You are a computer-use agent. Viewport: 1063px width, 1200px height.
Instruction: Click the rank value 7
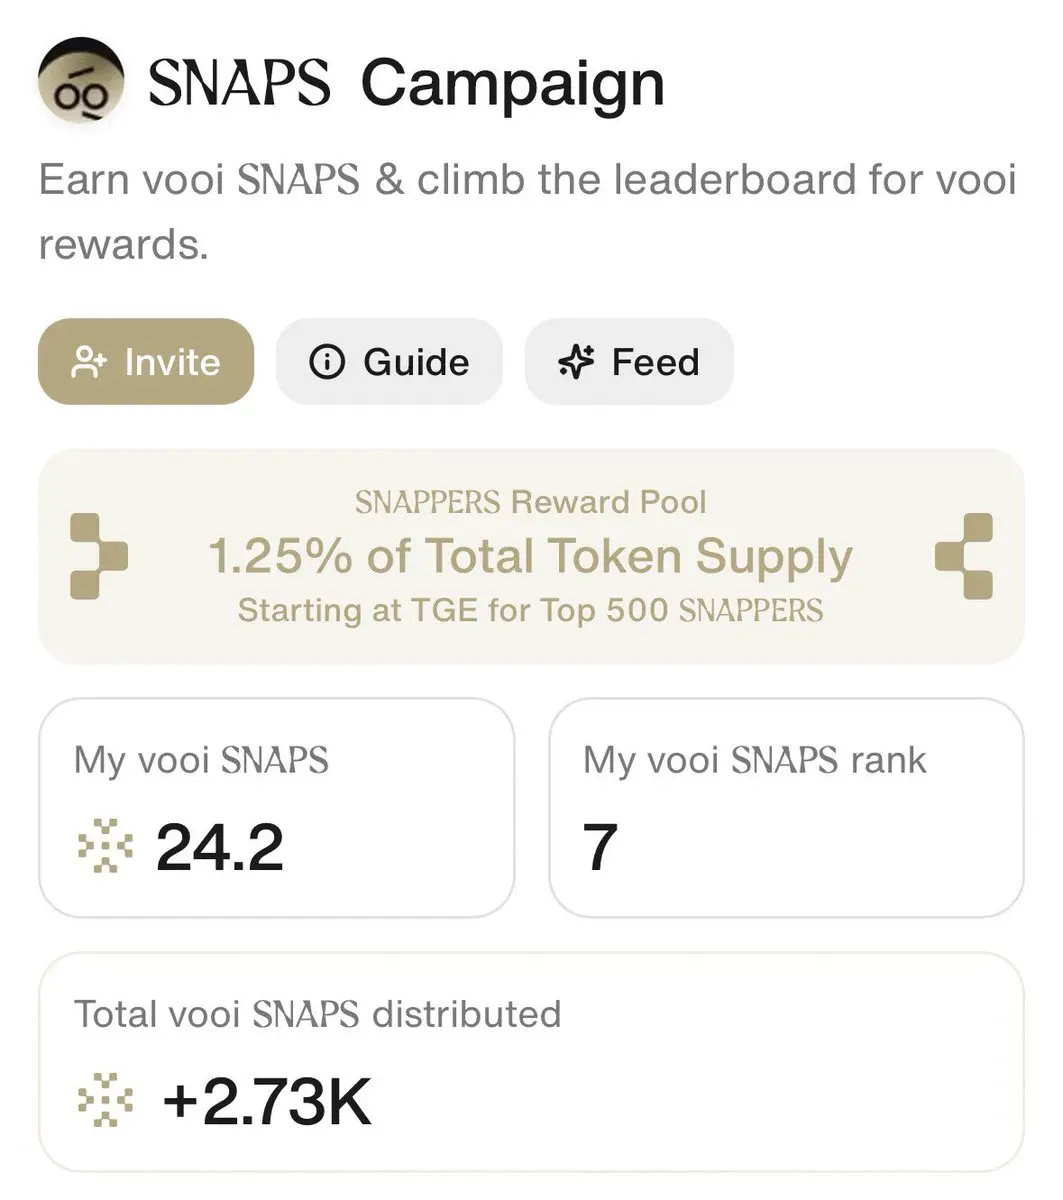coord(600,847)
